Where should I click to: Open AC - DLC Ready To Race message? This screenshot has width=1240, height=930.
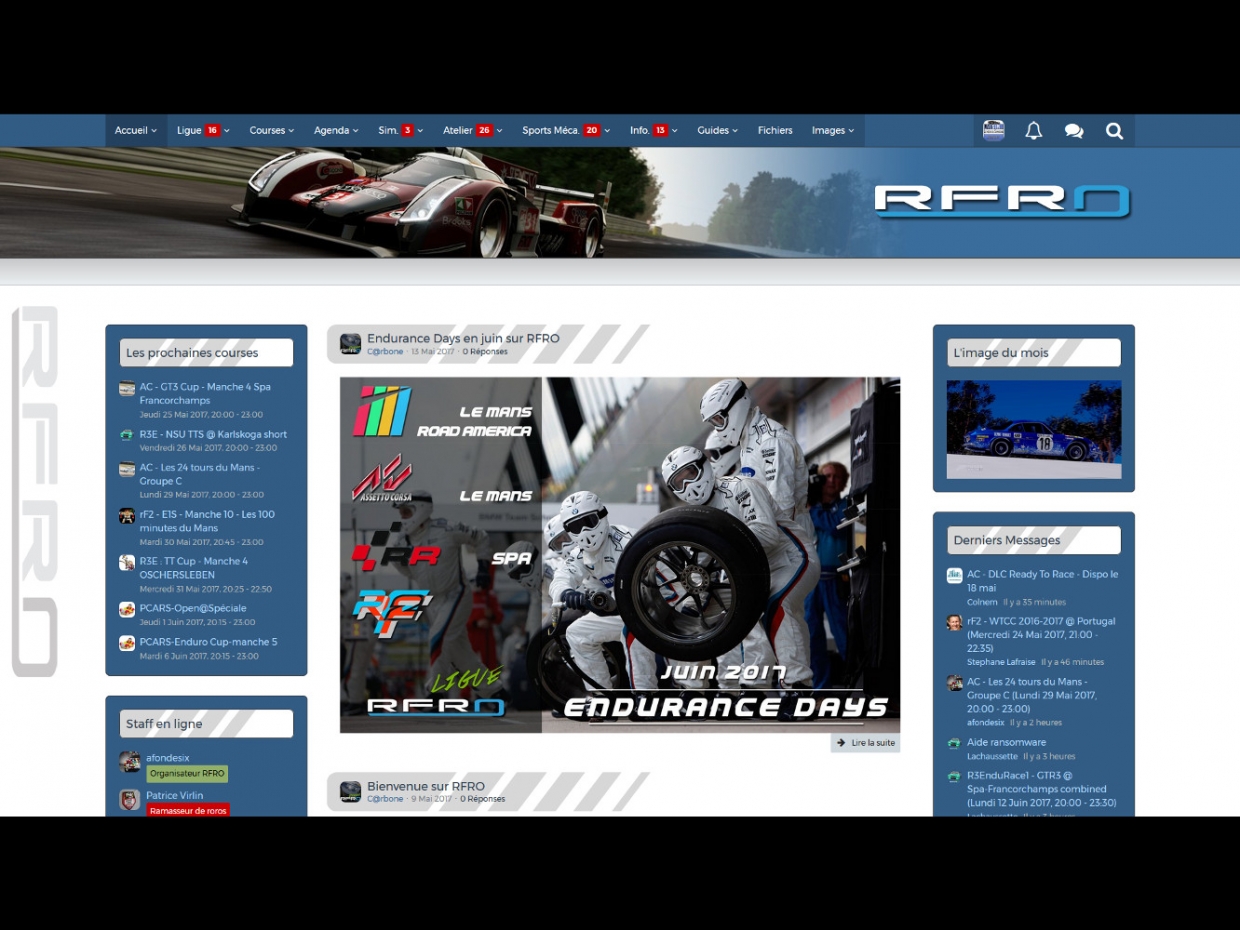[1042, 581]
